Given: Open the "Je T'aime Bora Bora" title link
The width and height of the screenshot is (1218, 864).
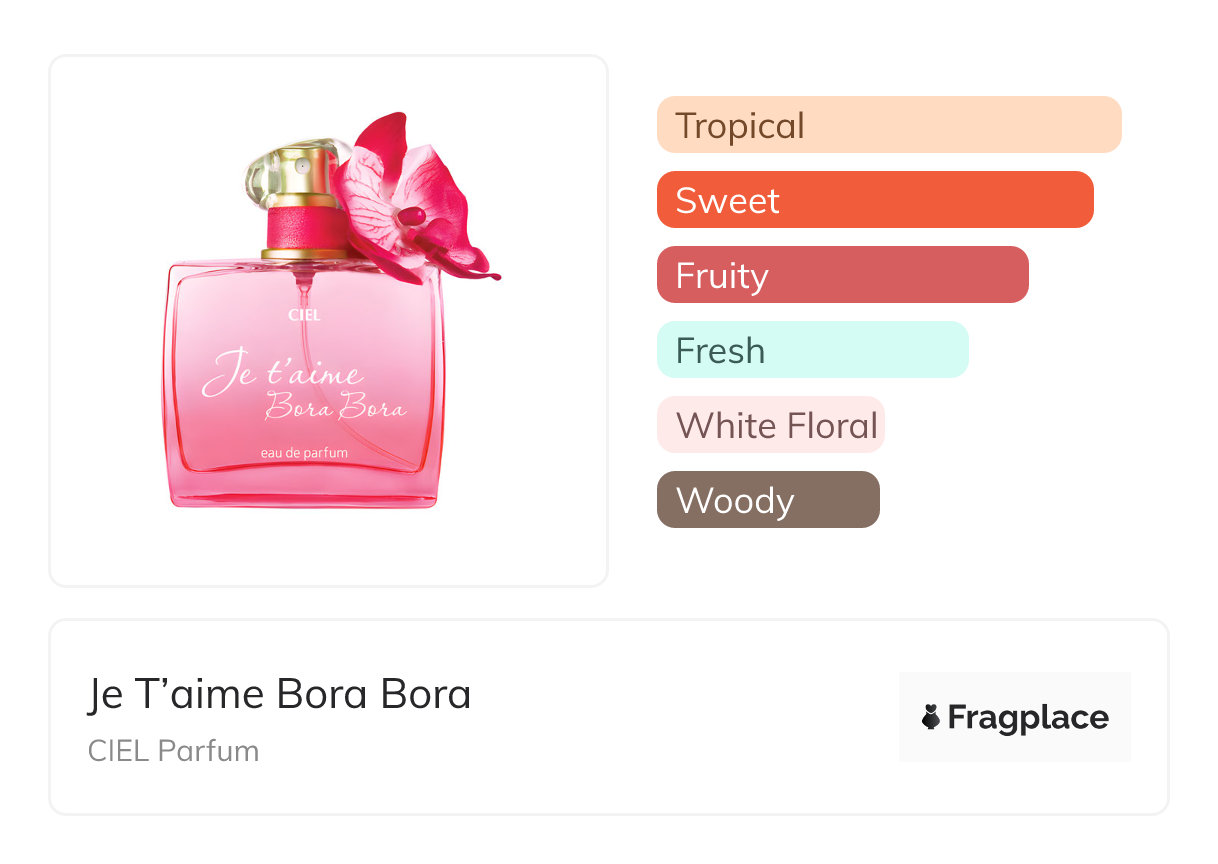Looking at the screenshot, I should (279, 694).
